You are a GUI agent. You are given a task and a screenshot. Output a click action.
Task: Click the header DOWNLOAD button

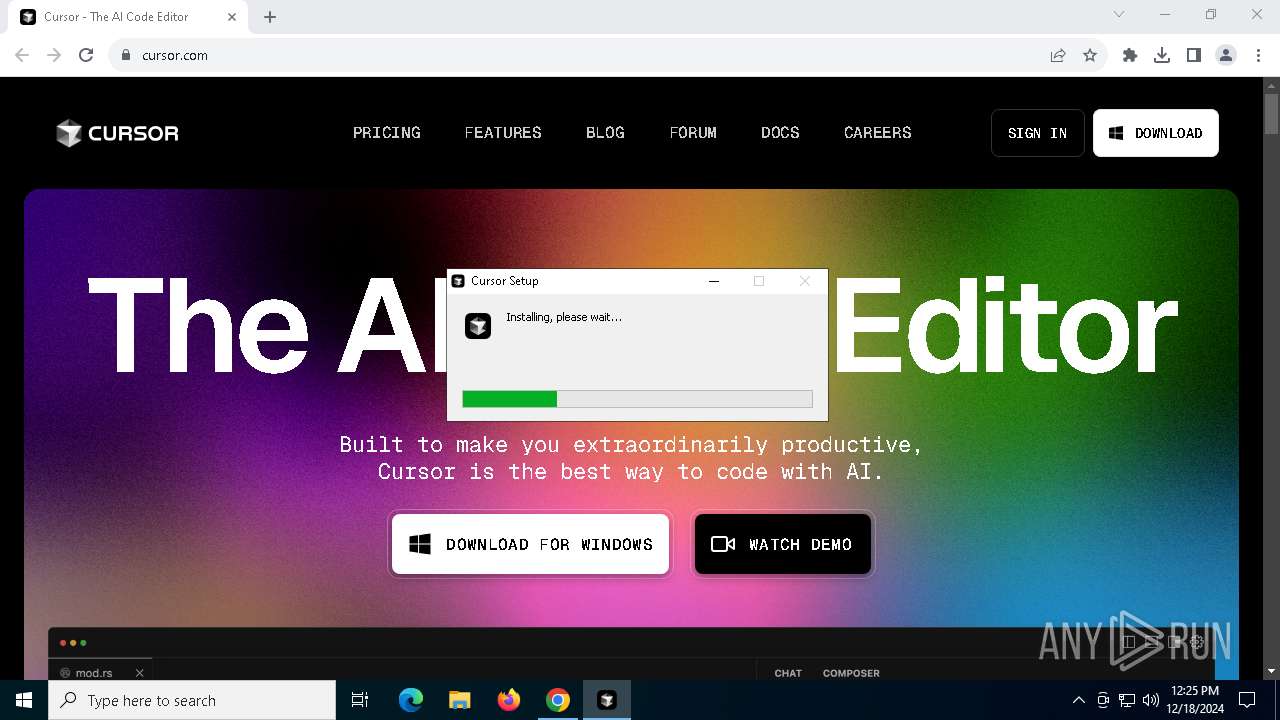pyautogui.click(x=1156, y=133)
